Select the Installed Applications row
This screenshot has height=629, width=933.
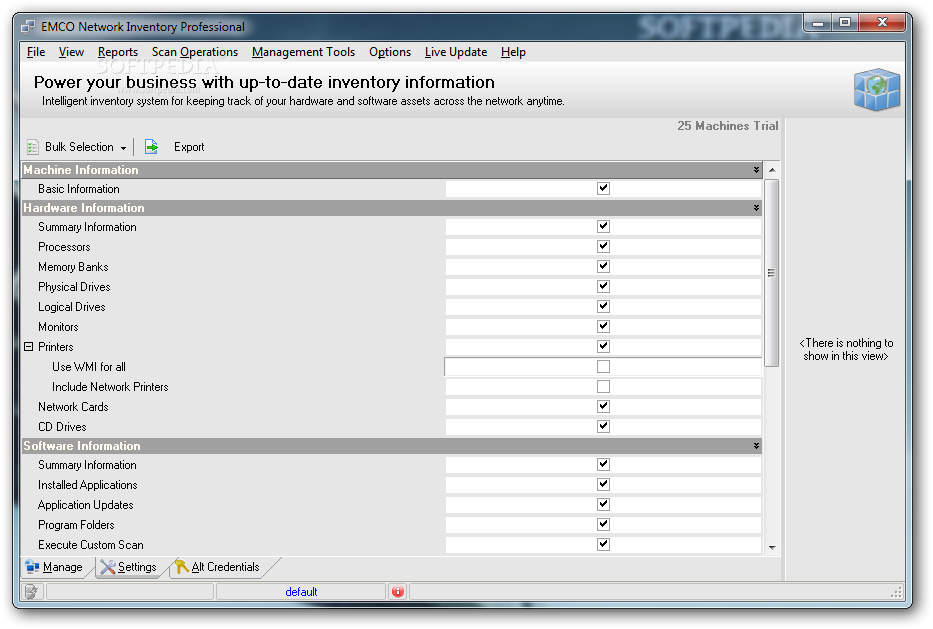[392, 485]
